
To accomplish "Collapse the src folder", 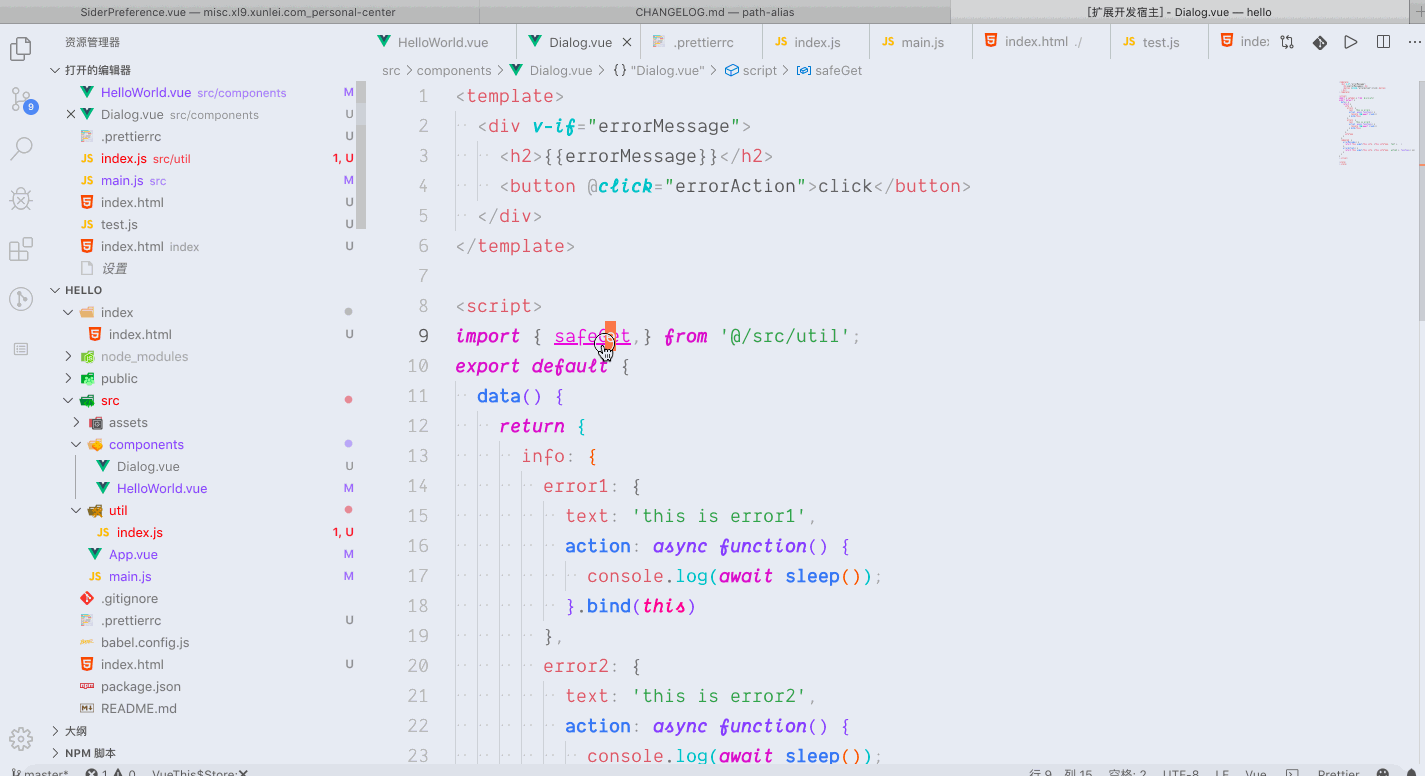I will (x=69, y=400).
